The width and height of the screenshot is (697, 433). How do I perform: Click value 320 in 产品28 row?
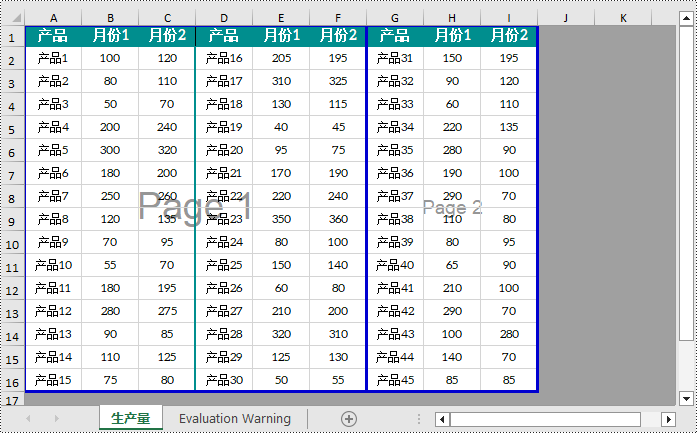tap(281, 334)
